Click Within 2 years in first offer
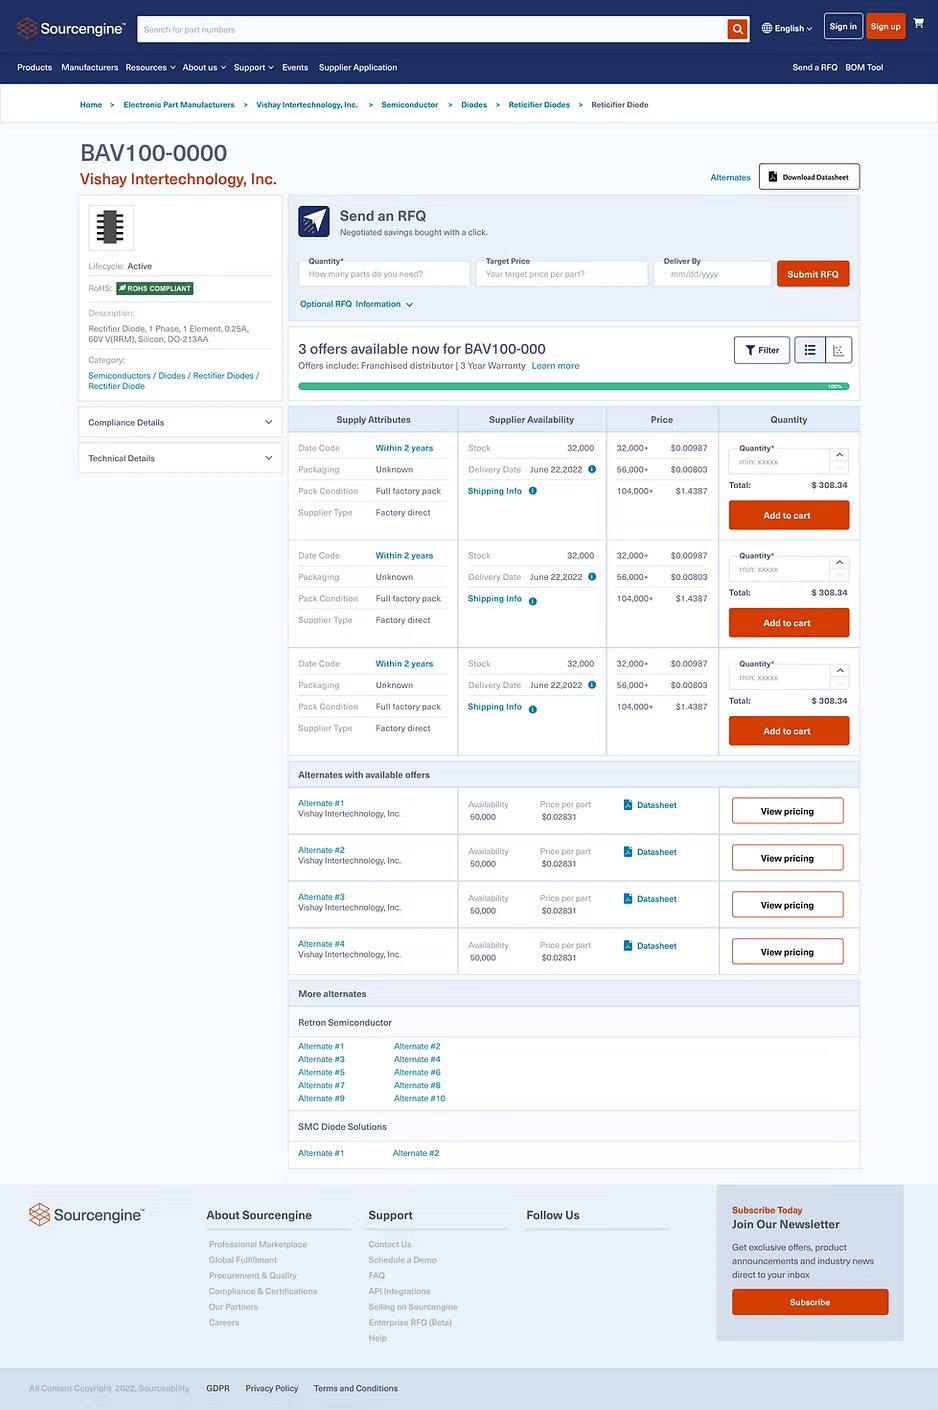 point(405,448)
